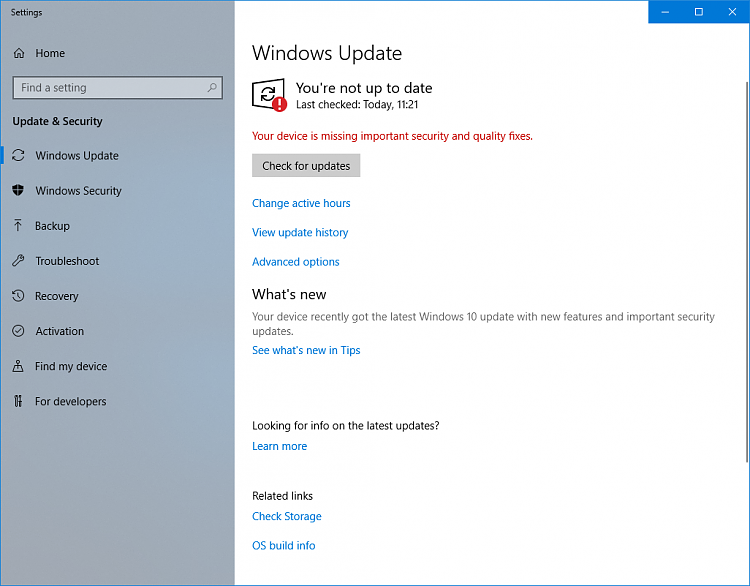Click the Troubleshoot wrench icon
The image size is (750, 586).
(x=18, y=261)
